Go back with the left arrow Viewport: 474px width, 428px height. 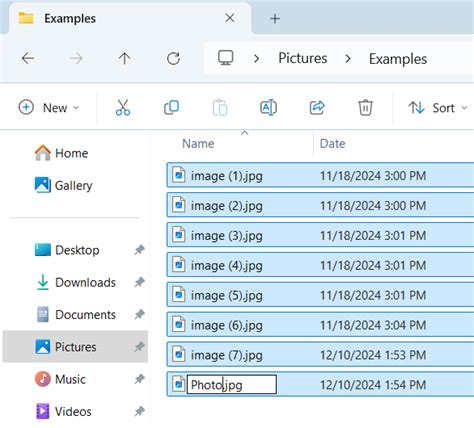pos(28,59)
